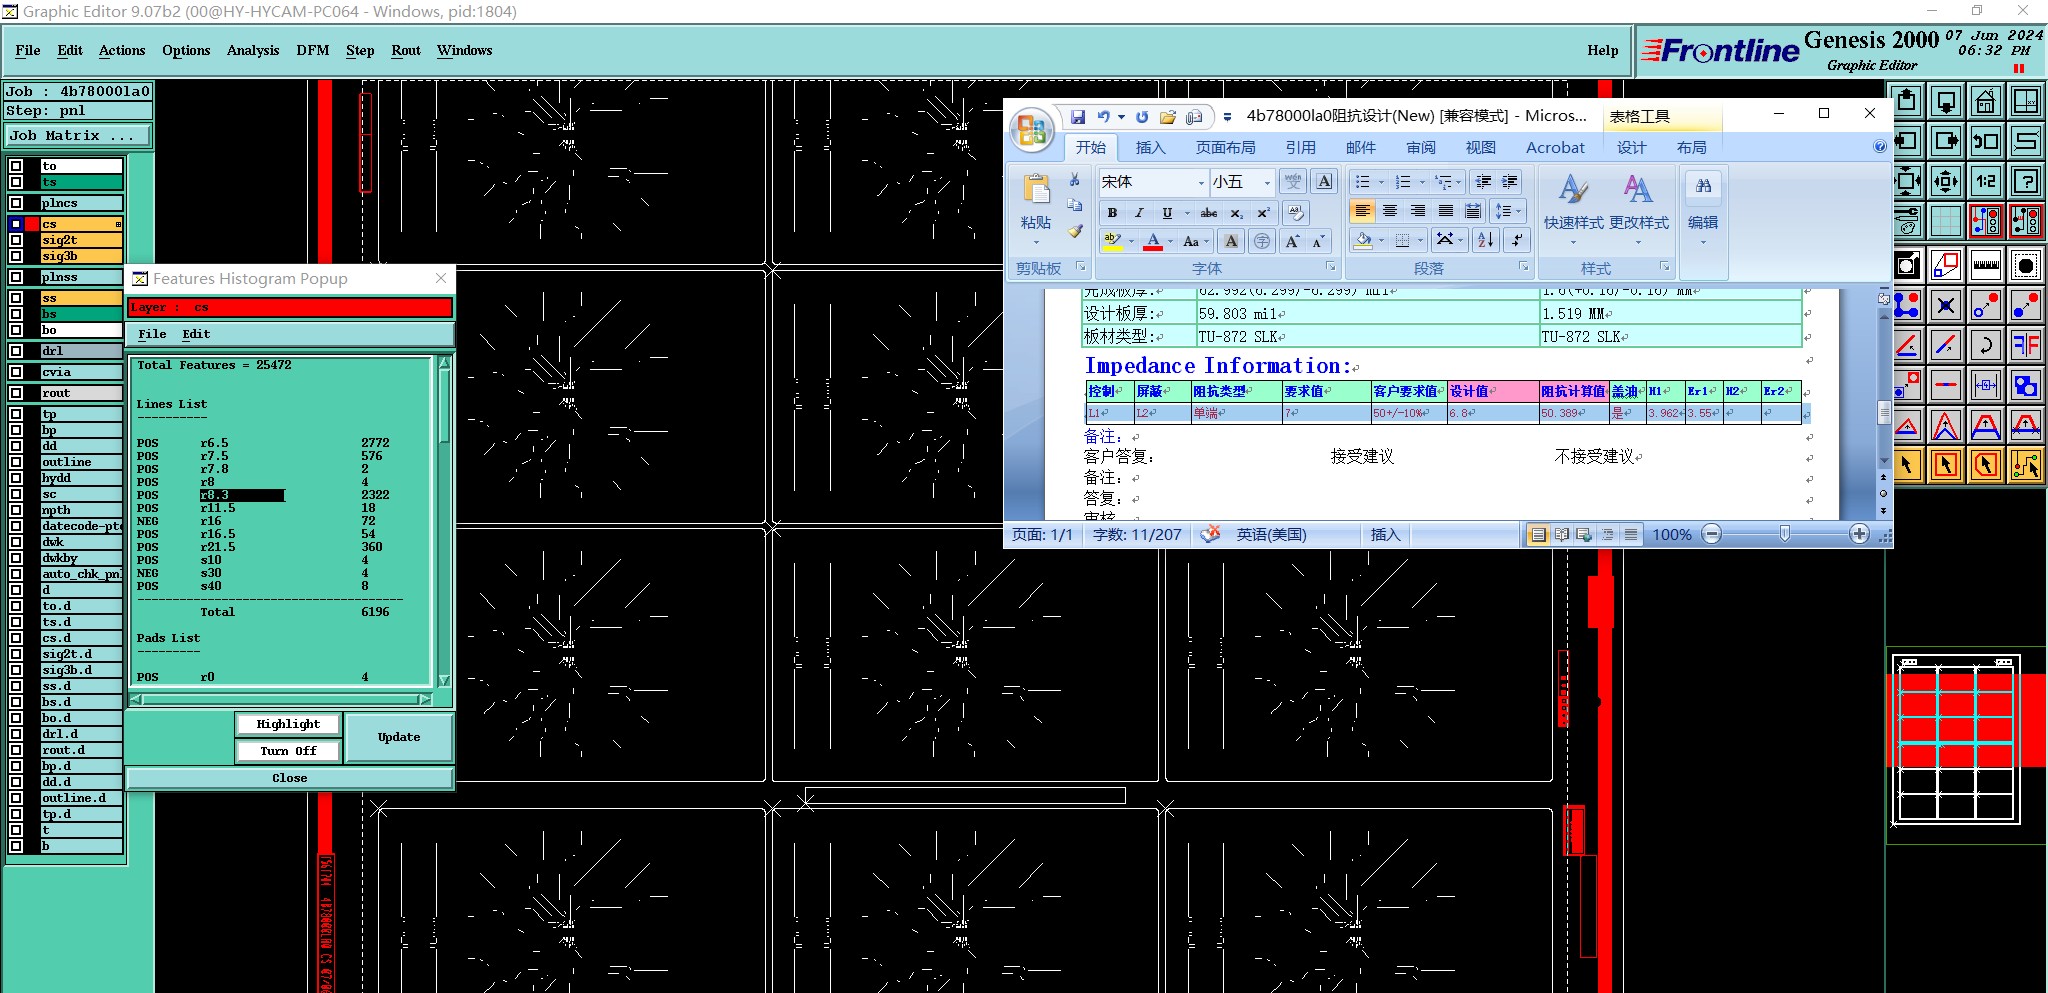Click the Highlight button in Histogram popup
This screenshot has height=993, width=2048.
[288, 724]
